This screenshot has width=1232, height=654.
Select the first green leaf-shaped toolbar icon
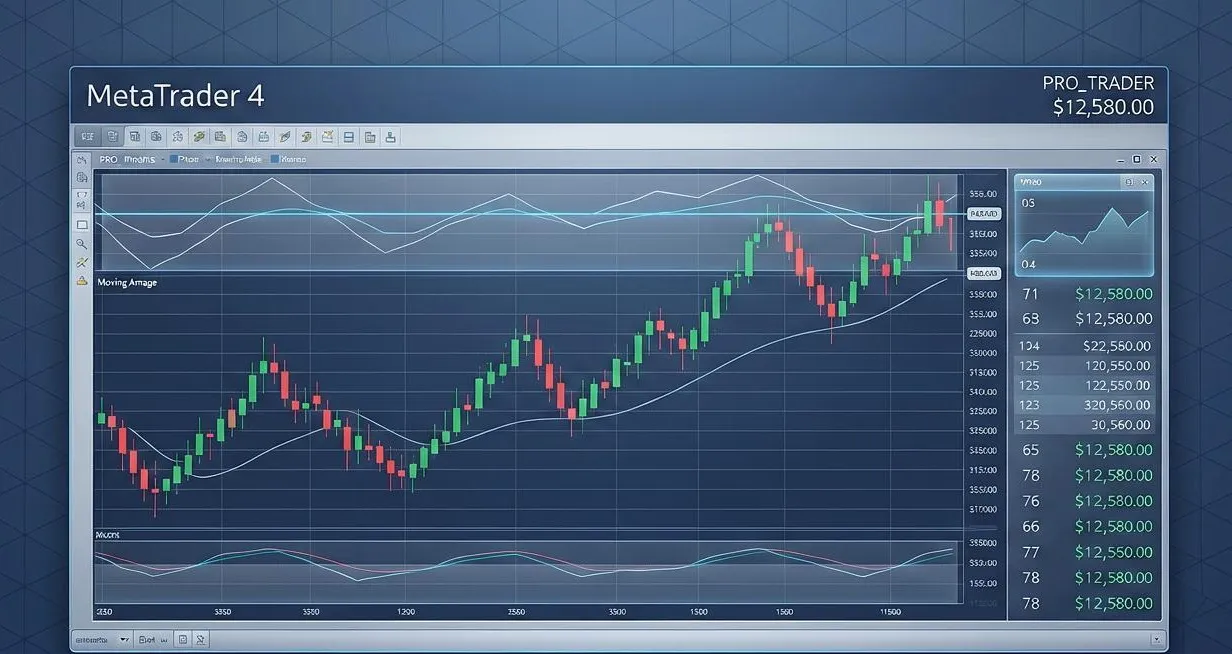click(199, 136)
